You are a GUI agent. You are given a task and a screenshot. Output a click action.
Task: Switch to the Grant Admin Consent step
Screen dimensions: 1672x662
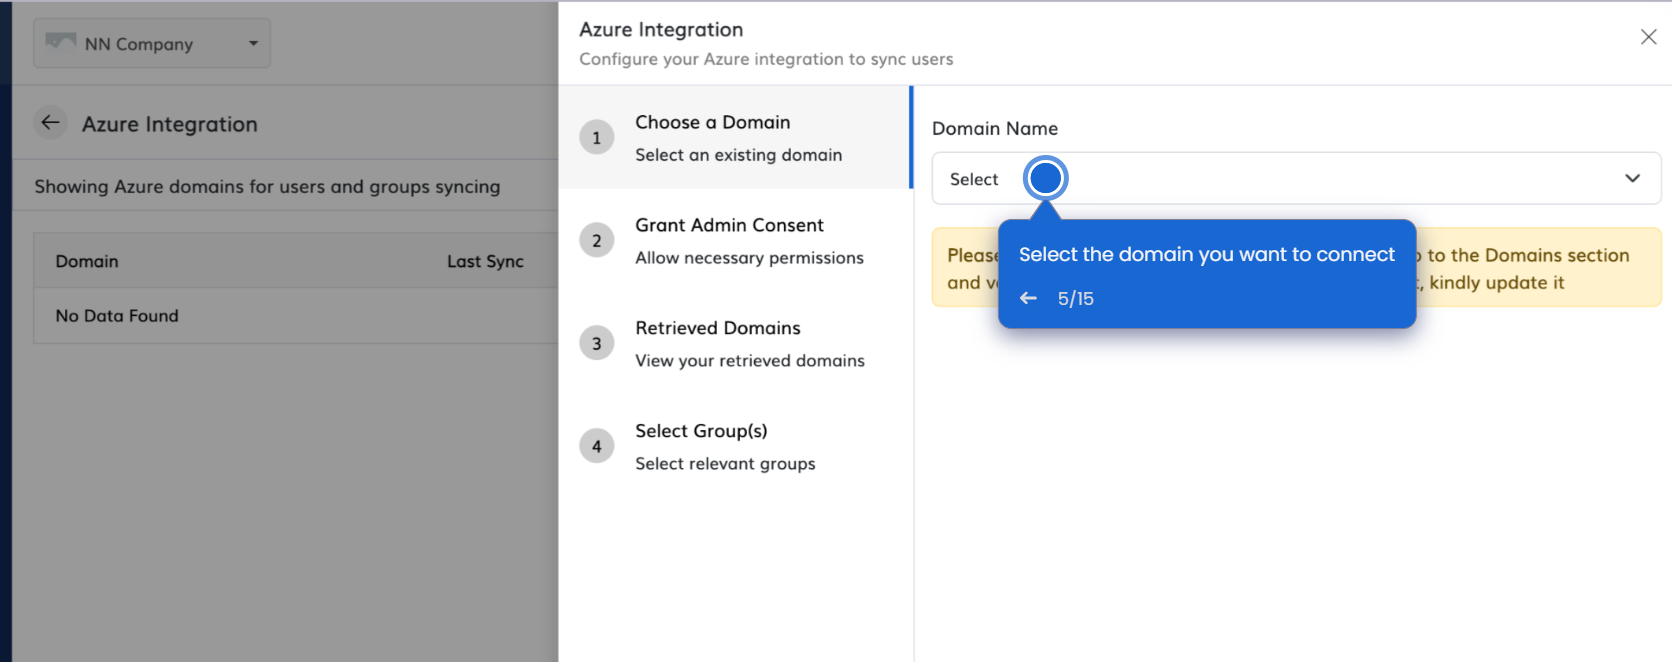[x=729, y=226]
